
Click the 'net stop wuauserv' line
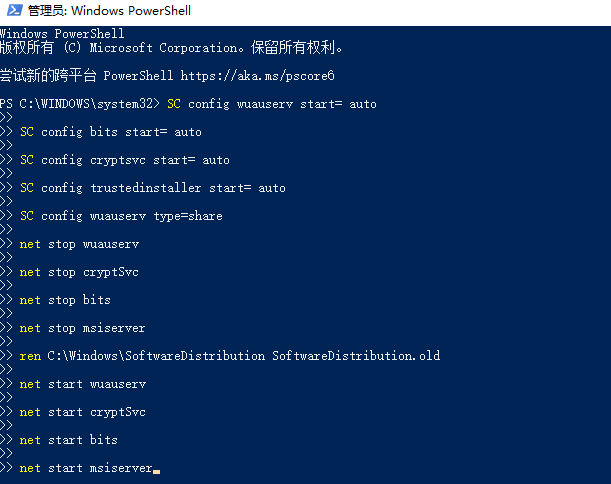(79, 244)
